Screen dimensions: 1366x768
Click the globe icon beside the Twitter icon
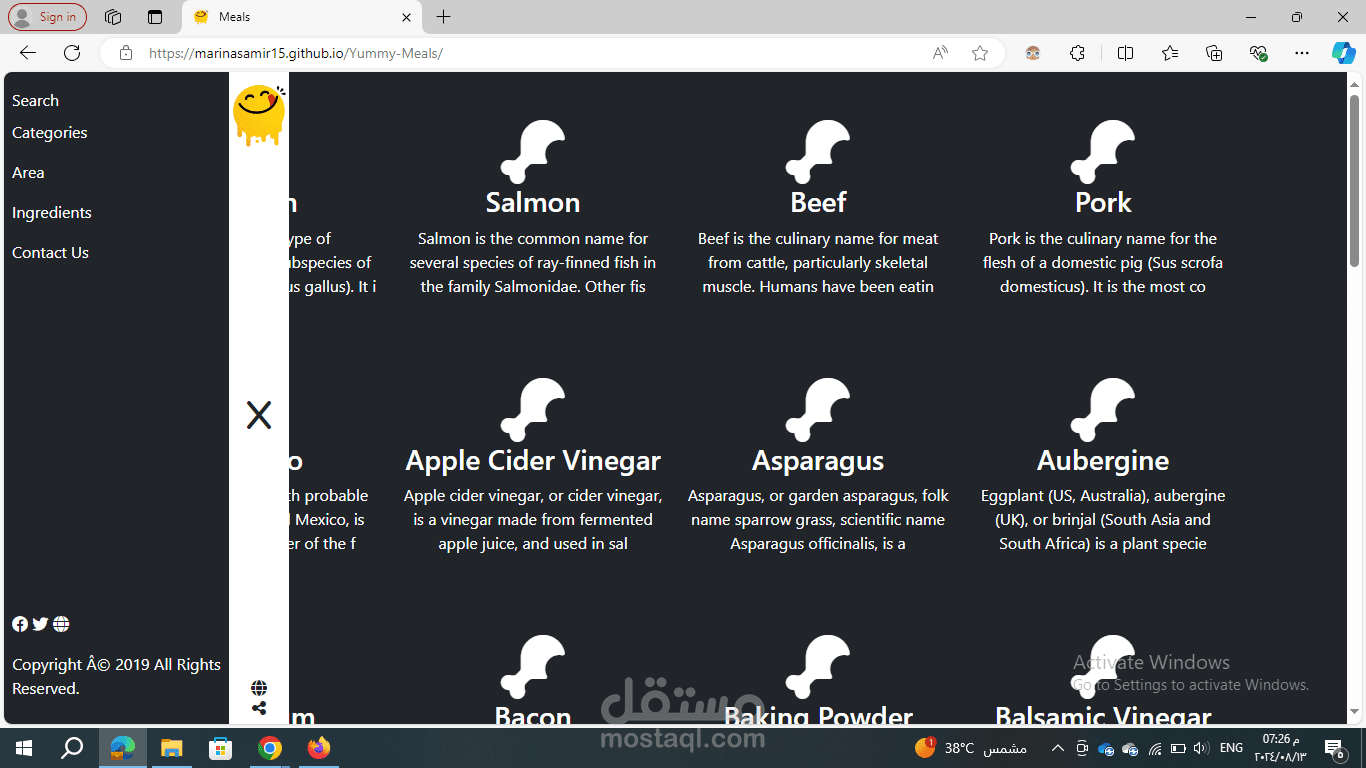[x=61, y=624]
